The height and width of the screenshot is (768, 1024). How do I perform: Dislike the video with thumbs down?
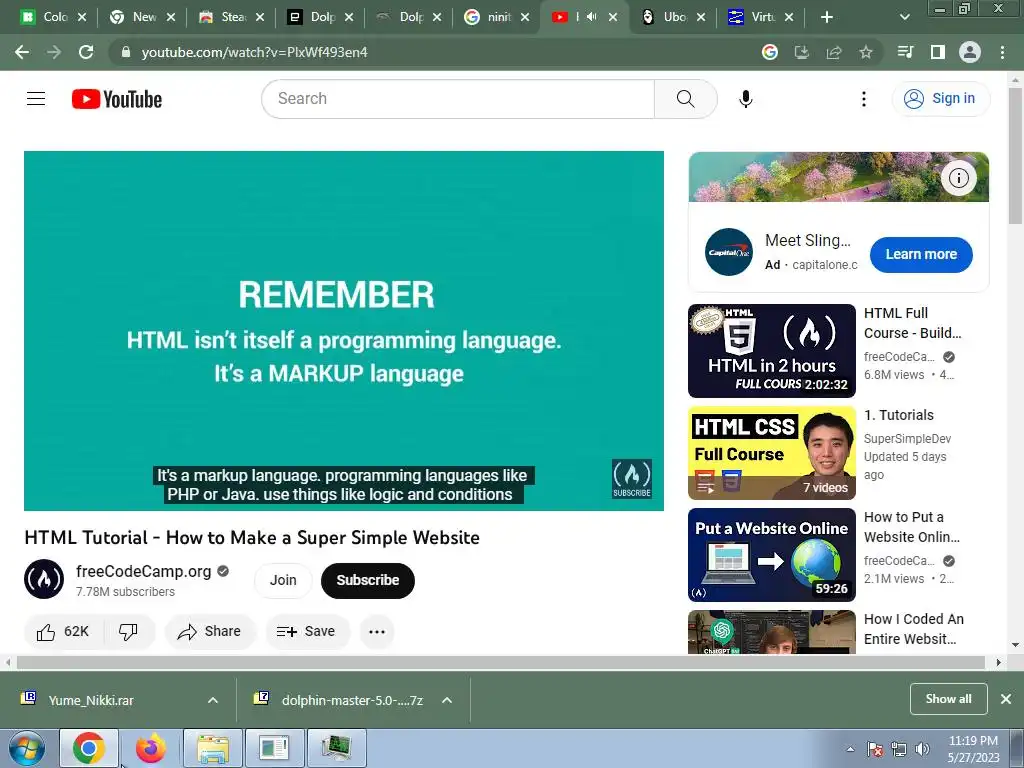(129, 632)
